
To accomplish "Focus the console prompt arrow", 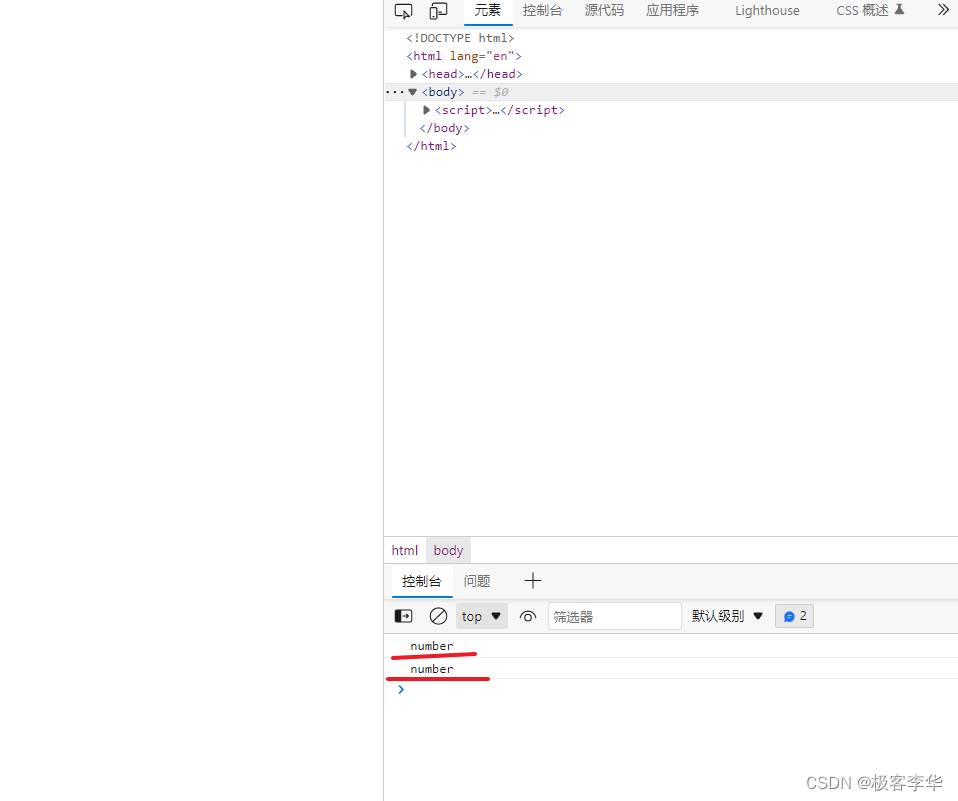I will click(401, 689).
